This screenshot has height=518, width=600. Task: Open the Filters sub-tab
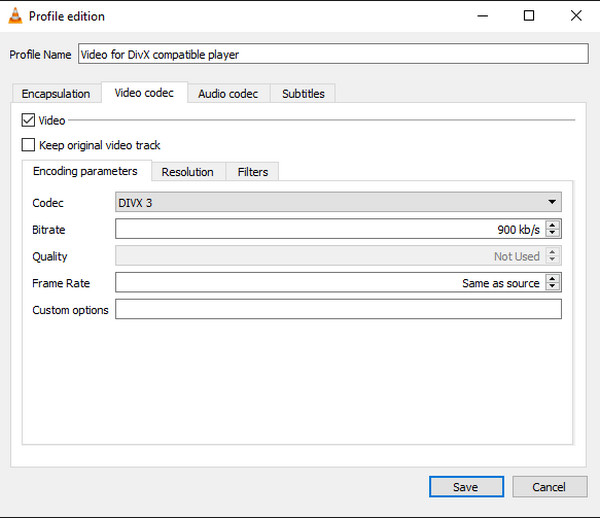[x=253, y=172]
